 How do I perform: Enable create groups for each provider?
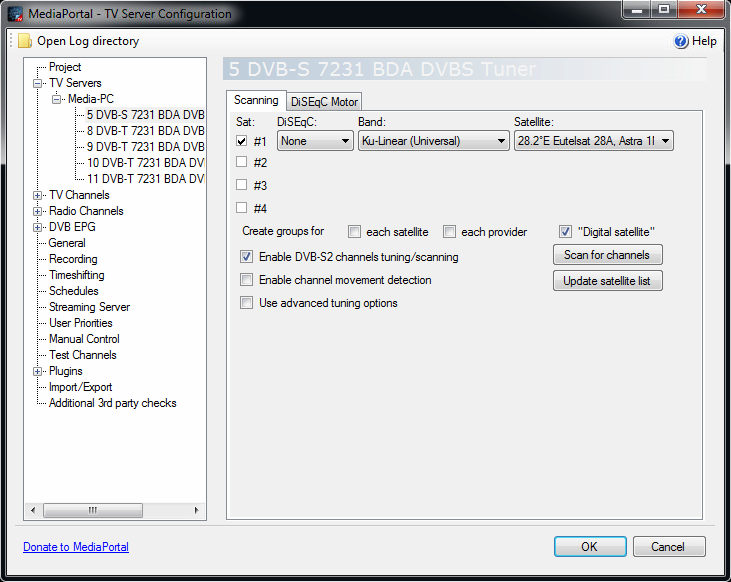point(449,232)
